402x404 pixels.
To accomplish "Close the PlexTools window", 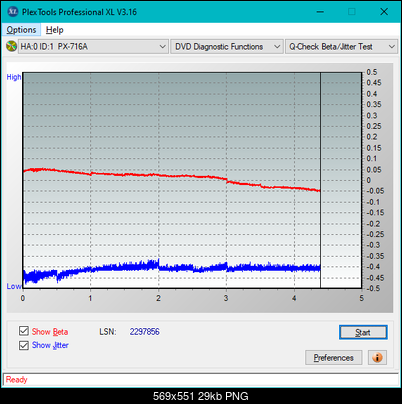I will coord(384,12).
